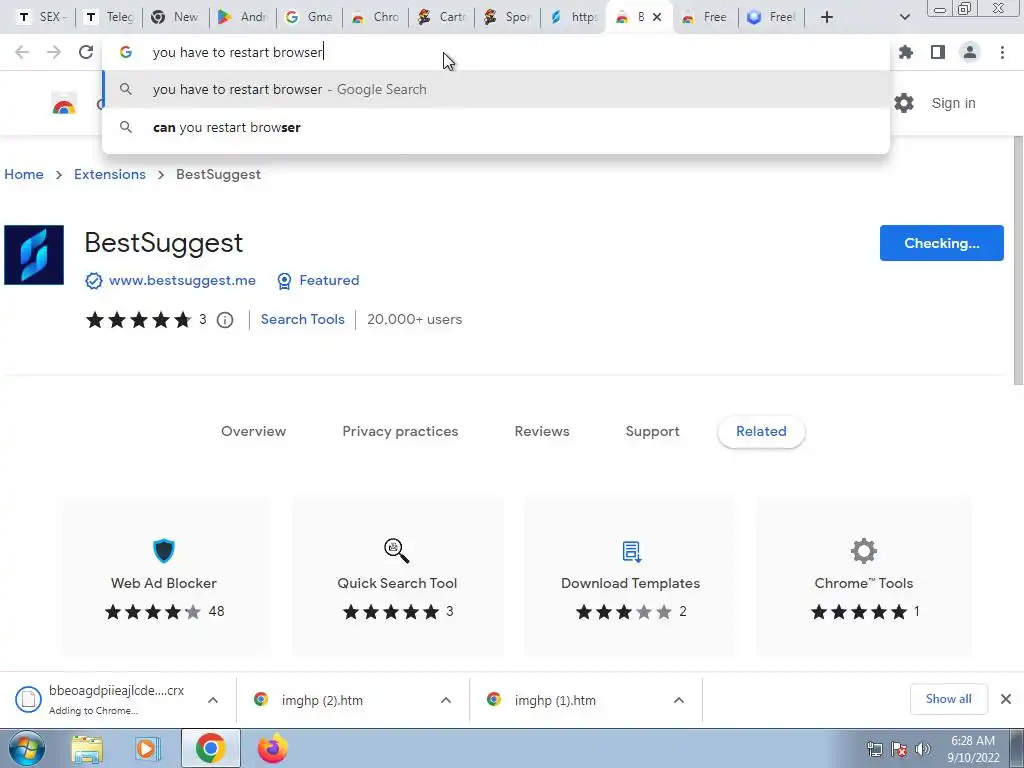Select 'can you restart browser' suggestion
The image size is (1024, 768).
click(x=496, y=127)
